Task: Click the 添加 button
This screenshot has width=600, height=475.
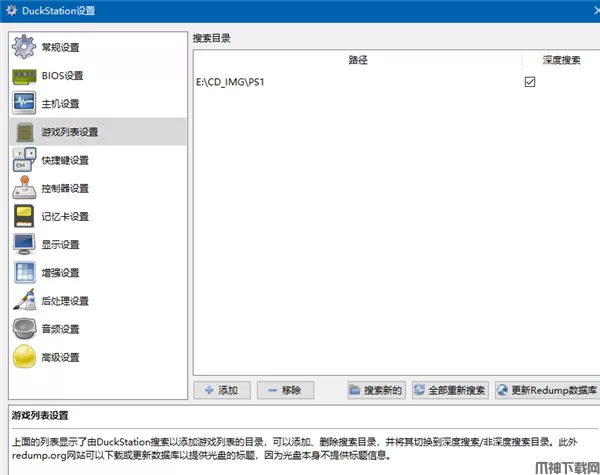Action: tap(222, 390)
